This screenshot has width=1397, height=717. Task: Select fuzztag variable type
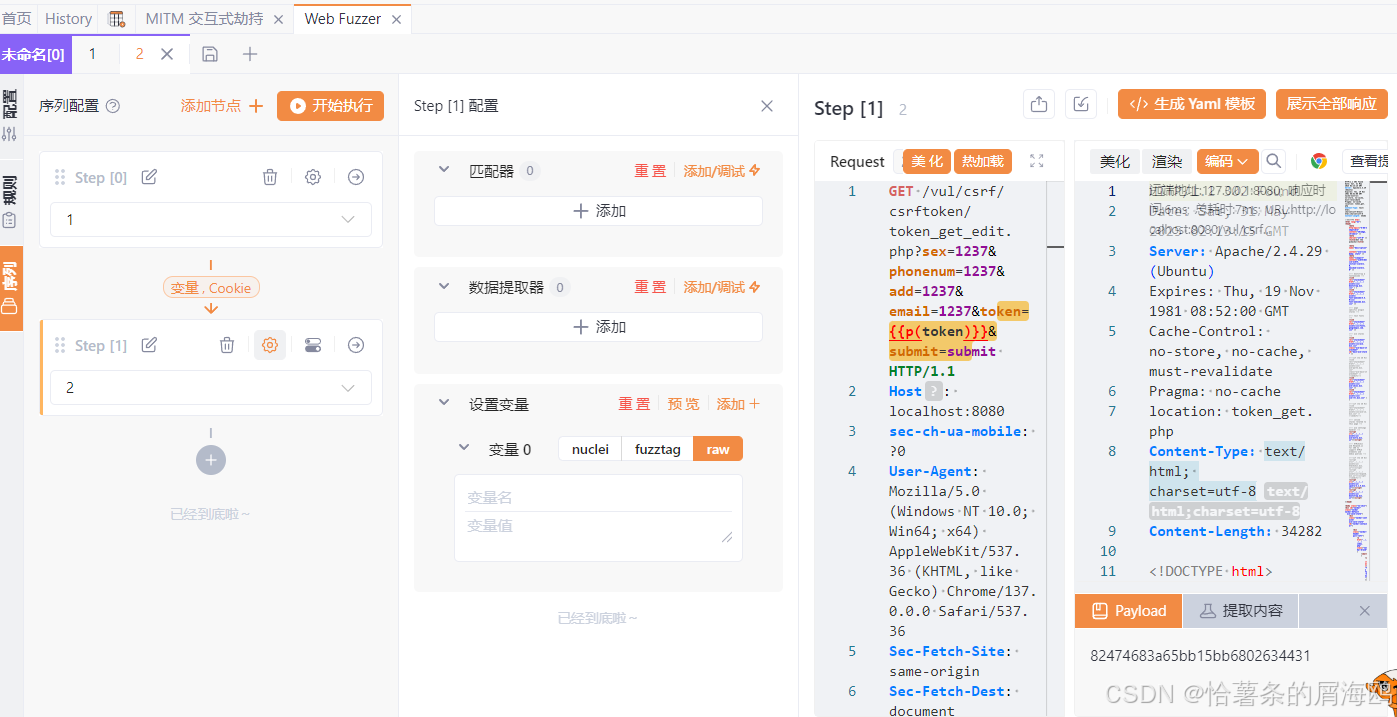[x=657, y=449]
